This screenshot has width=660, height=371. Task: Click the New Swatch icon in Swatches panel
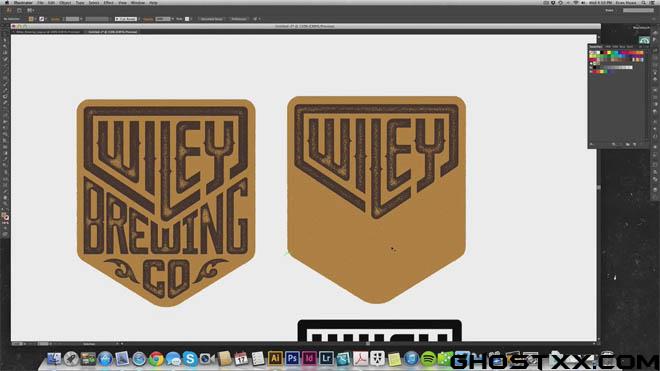point(628,144)
